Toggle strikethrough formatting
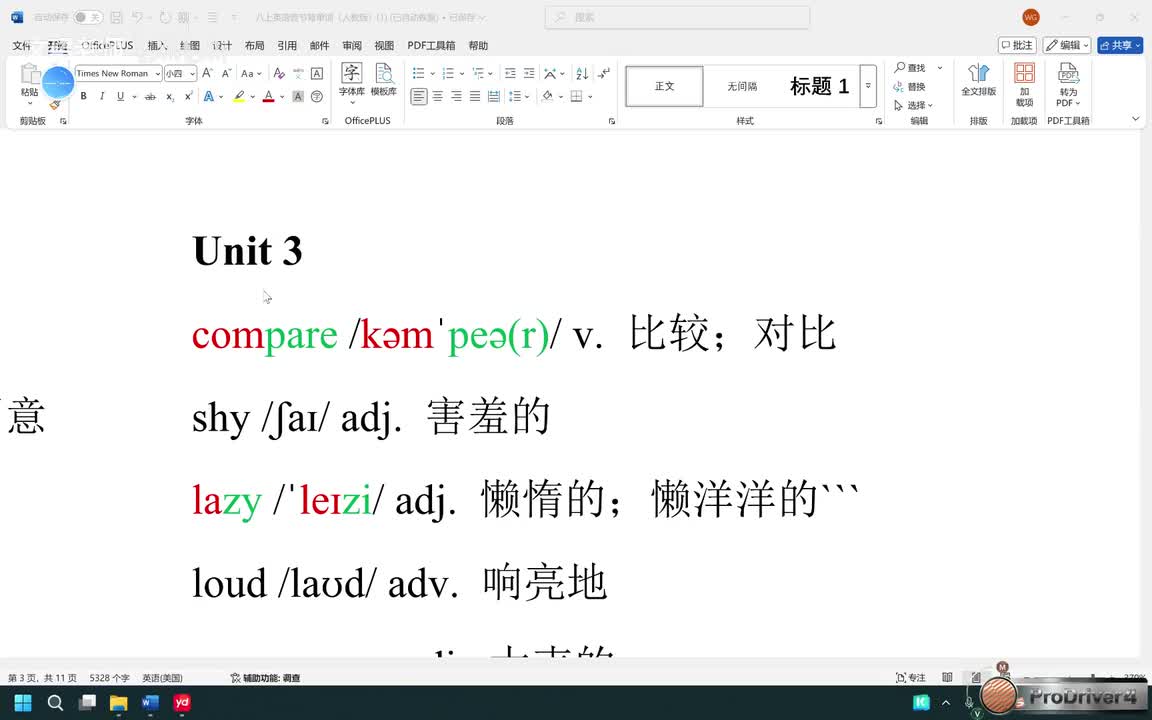The image size is (1152, 720). coord(151,96)
